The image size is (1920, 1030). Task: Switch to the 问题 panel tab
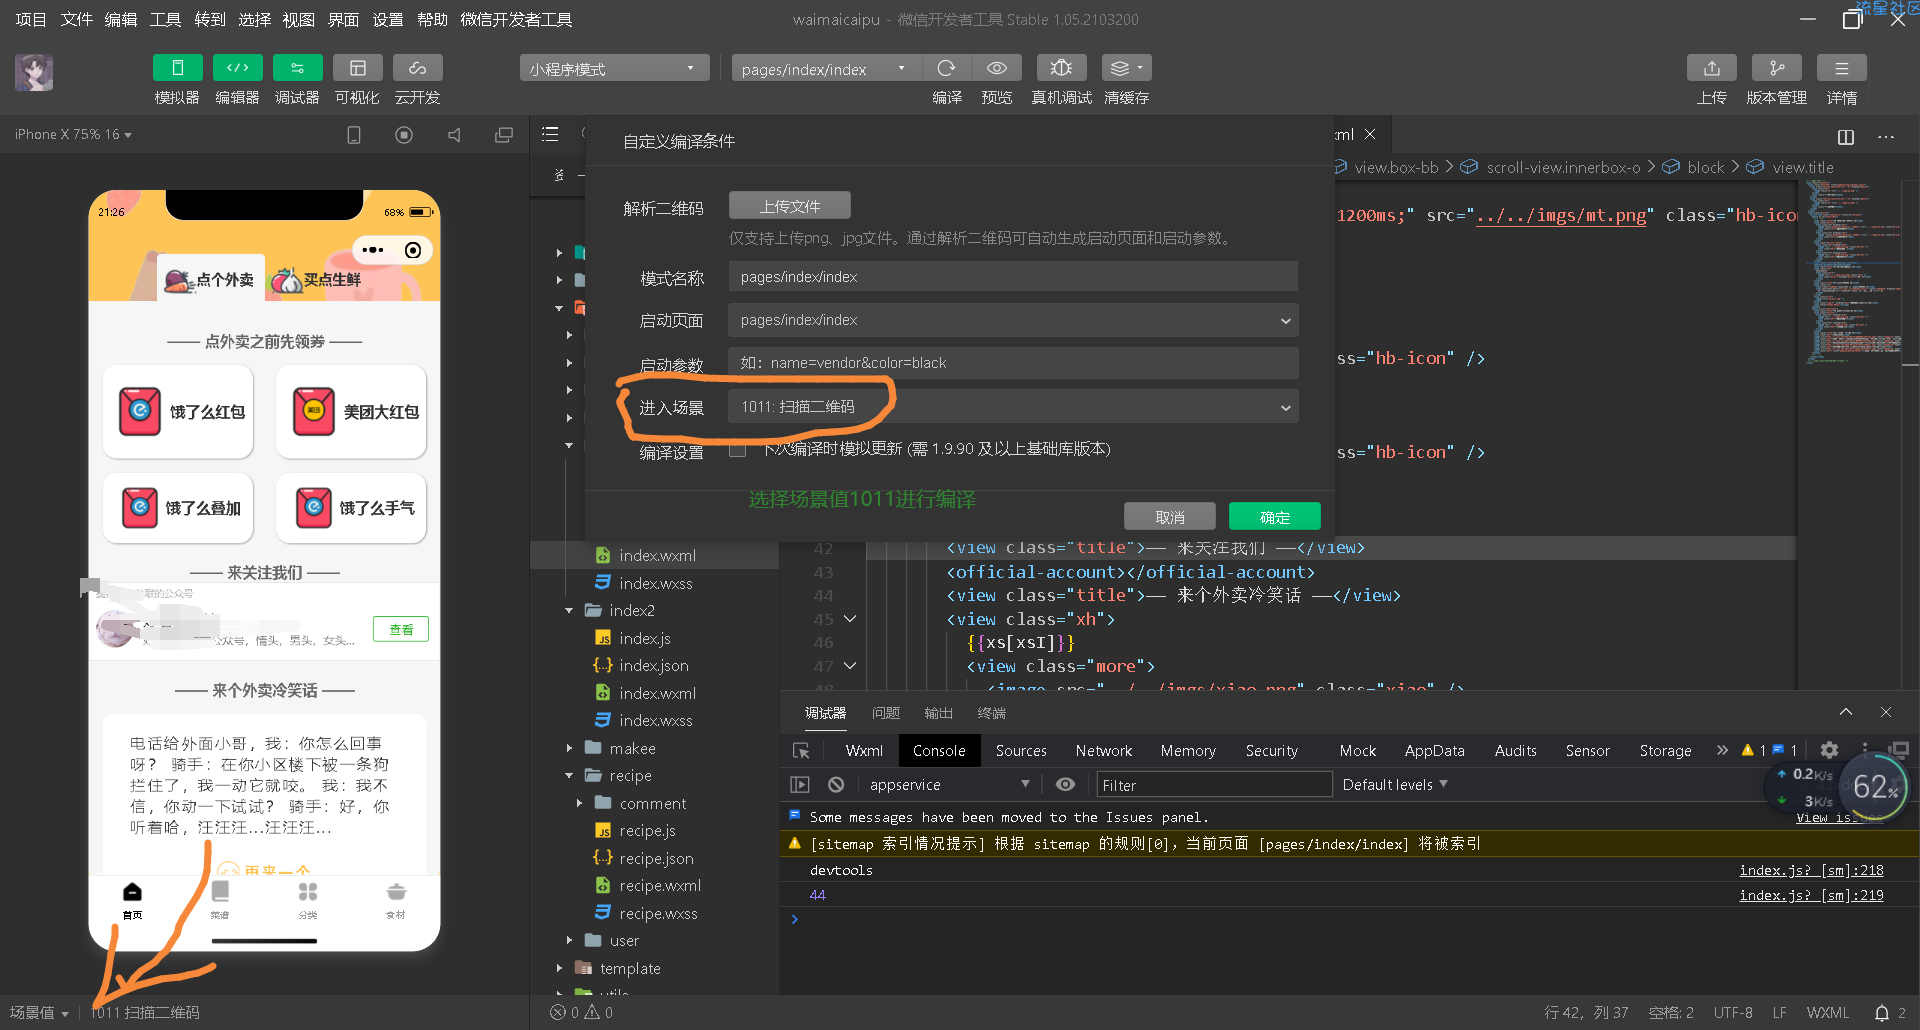pyautogui.click(x=886, y=713)
